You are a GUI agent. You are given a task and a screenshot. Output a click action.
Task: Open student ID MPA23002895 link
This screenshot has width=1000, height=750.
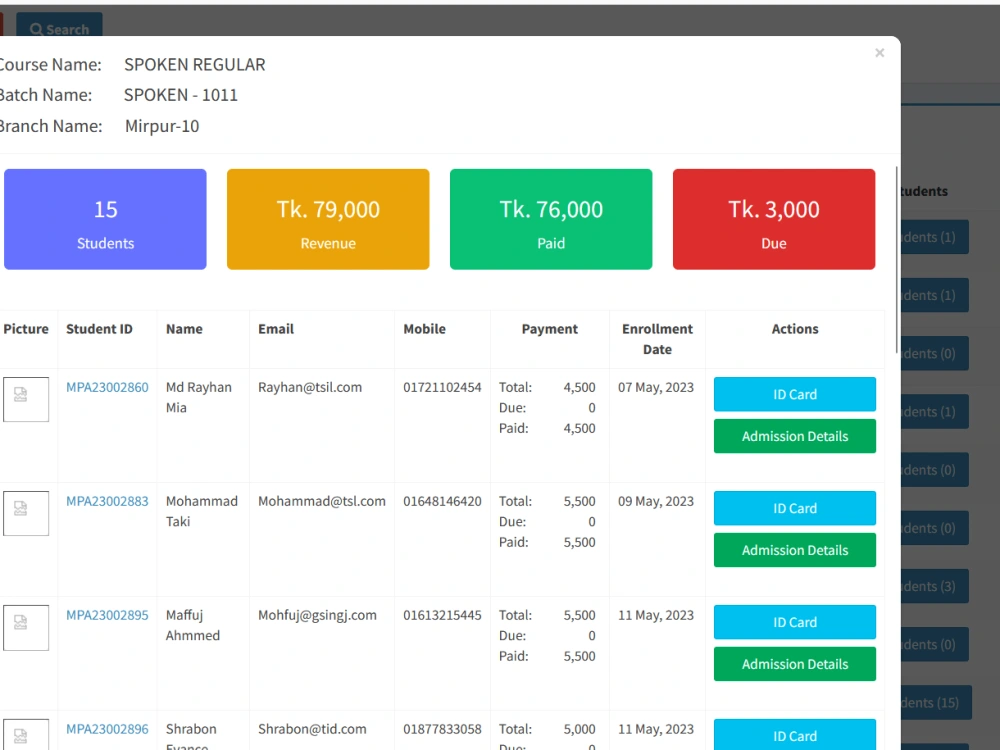(107, 615)
